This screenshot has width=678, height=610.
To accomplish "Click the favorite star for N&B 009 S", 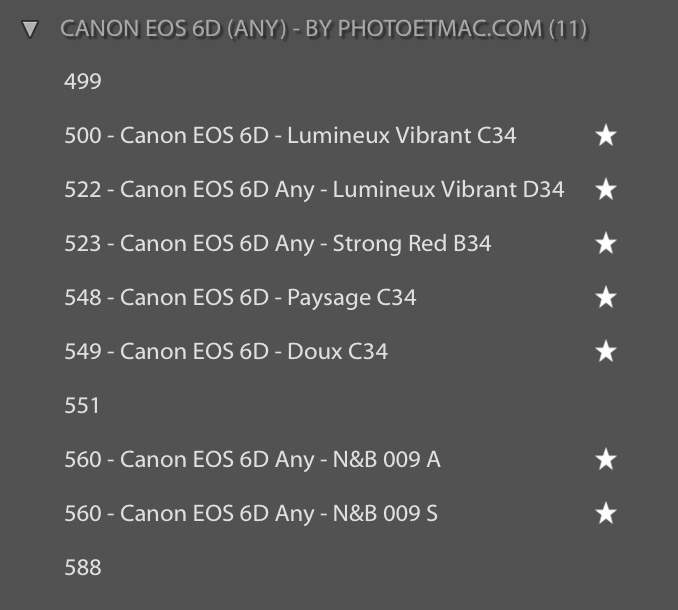I will coord(605,514).
